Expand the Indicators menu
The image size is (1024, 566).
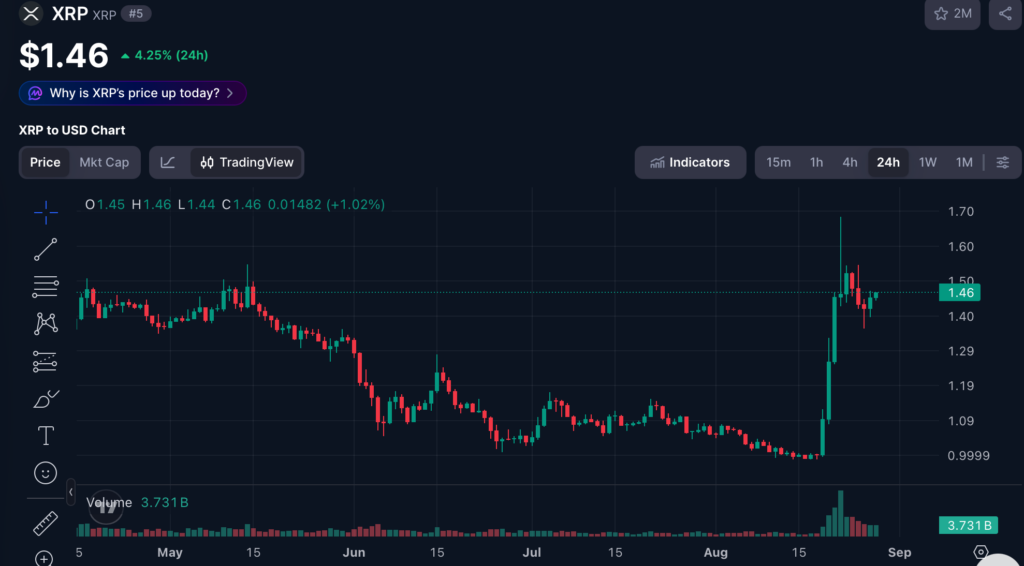coord(690,163)
